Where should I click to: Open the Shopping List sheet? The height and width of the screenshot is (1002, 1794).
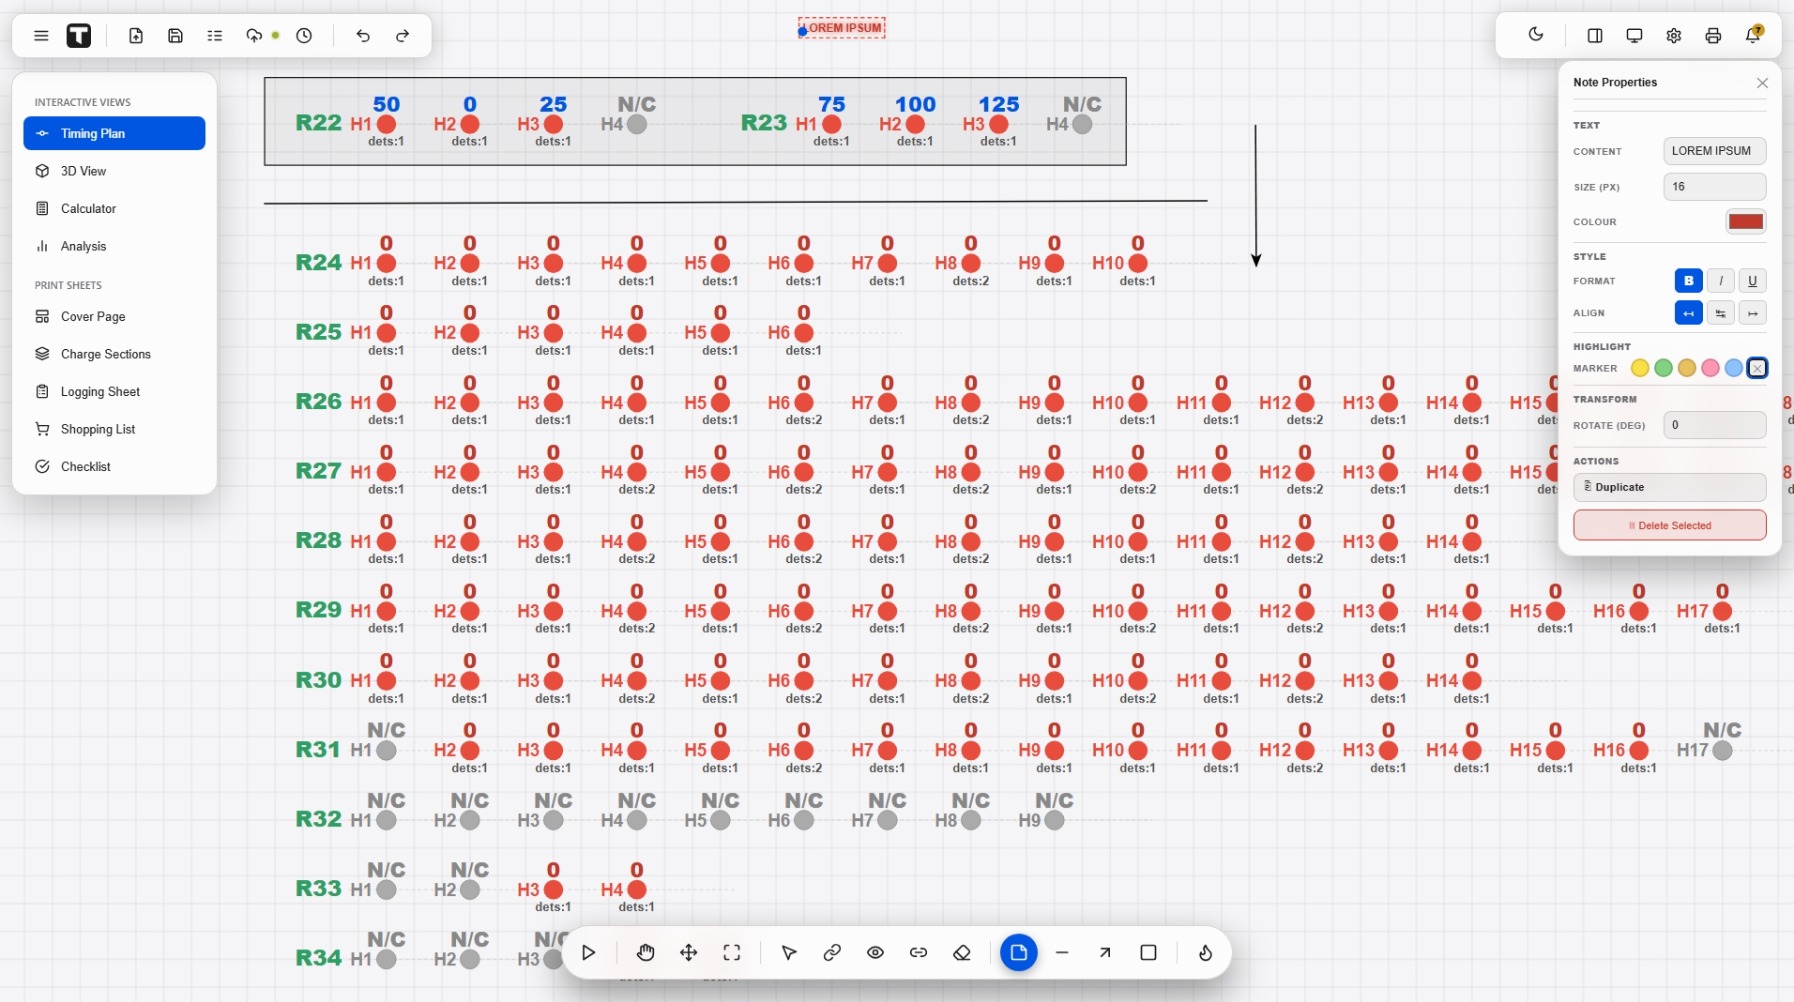point(114,429)
